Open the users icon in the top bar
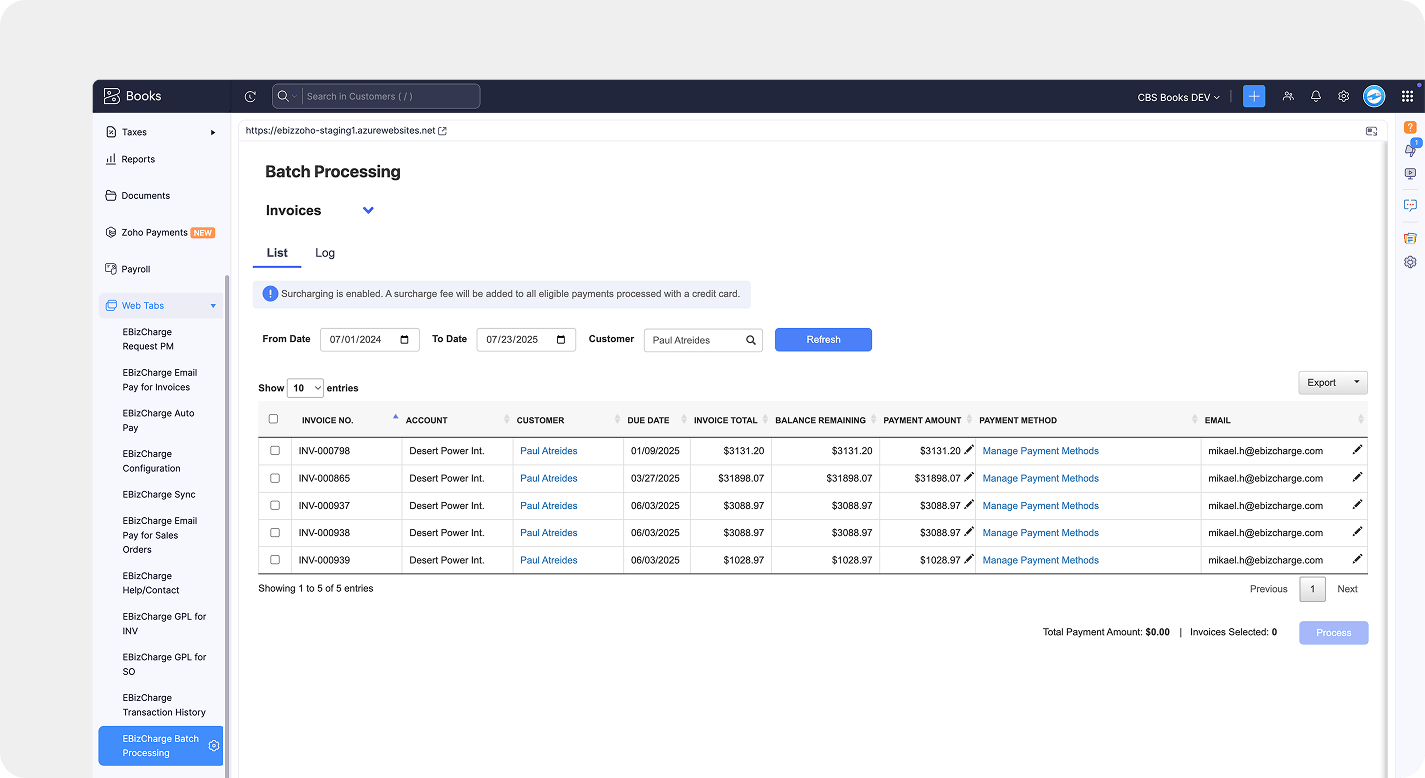 1288,96
